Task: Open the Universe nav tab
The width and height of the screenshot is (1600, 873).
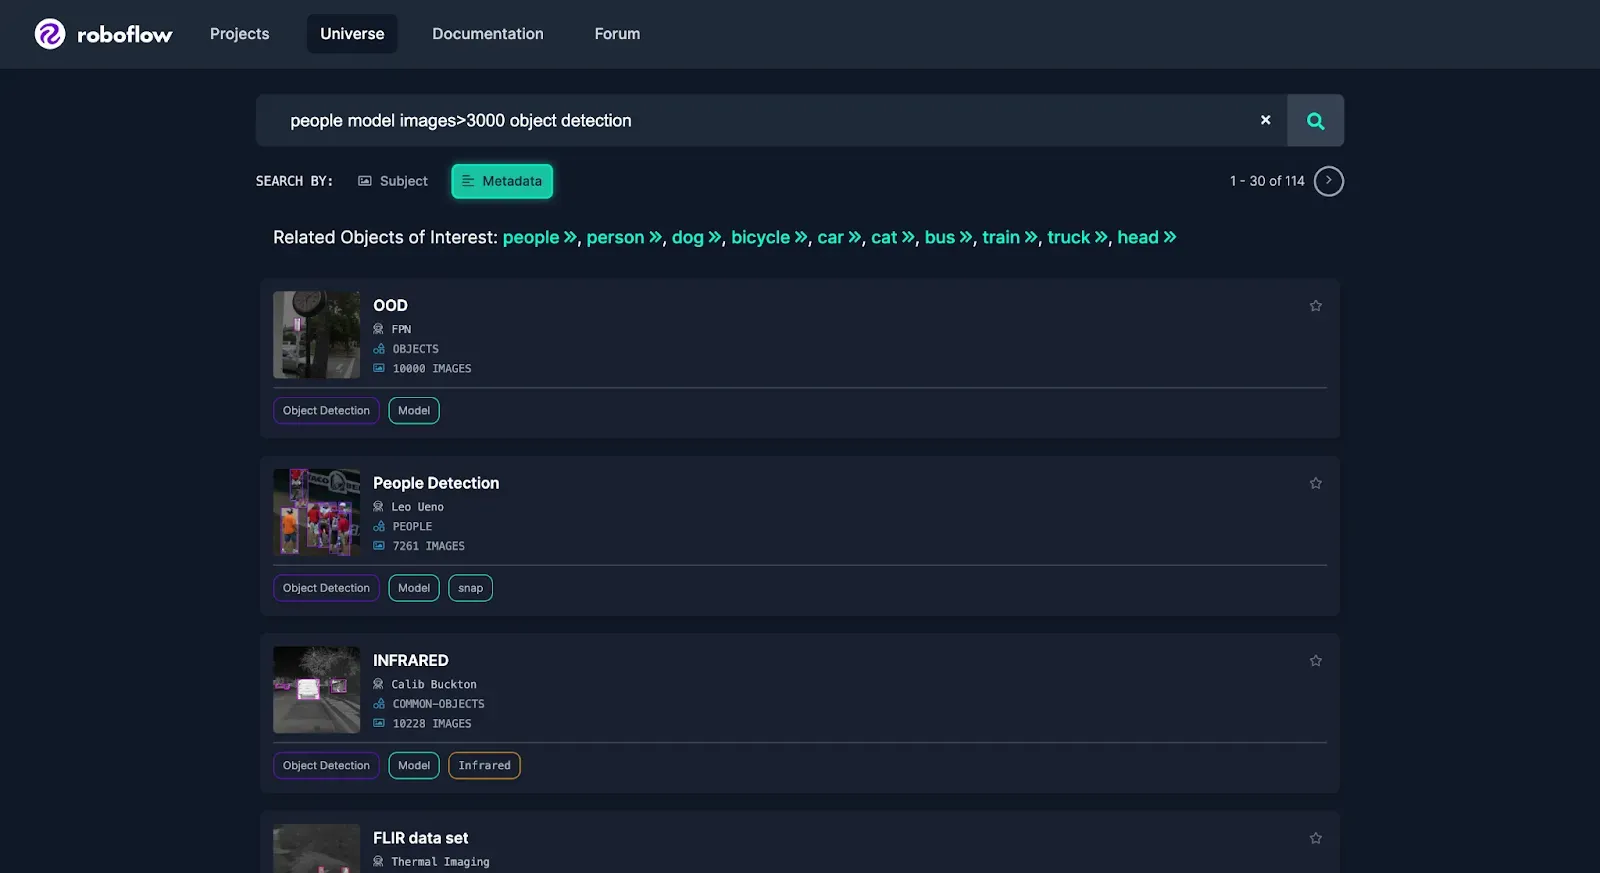Action: [352, 34]
